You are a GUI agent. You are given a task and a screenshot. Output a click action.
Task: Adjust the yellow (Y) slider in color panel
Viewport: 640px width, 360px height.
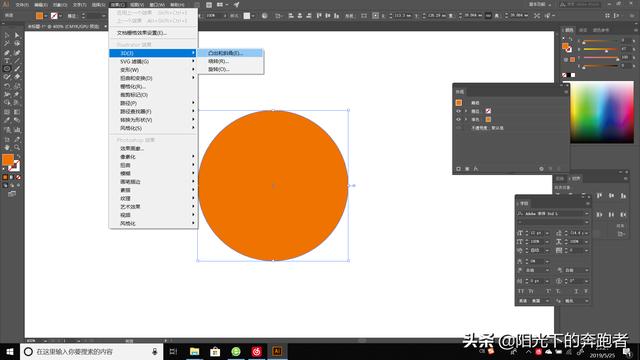pos(600,58)
